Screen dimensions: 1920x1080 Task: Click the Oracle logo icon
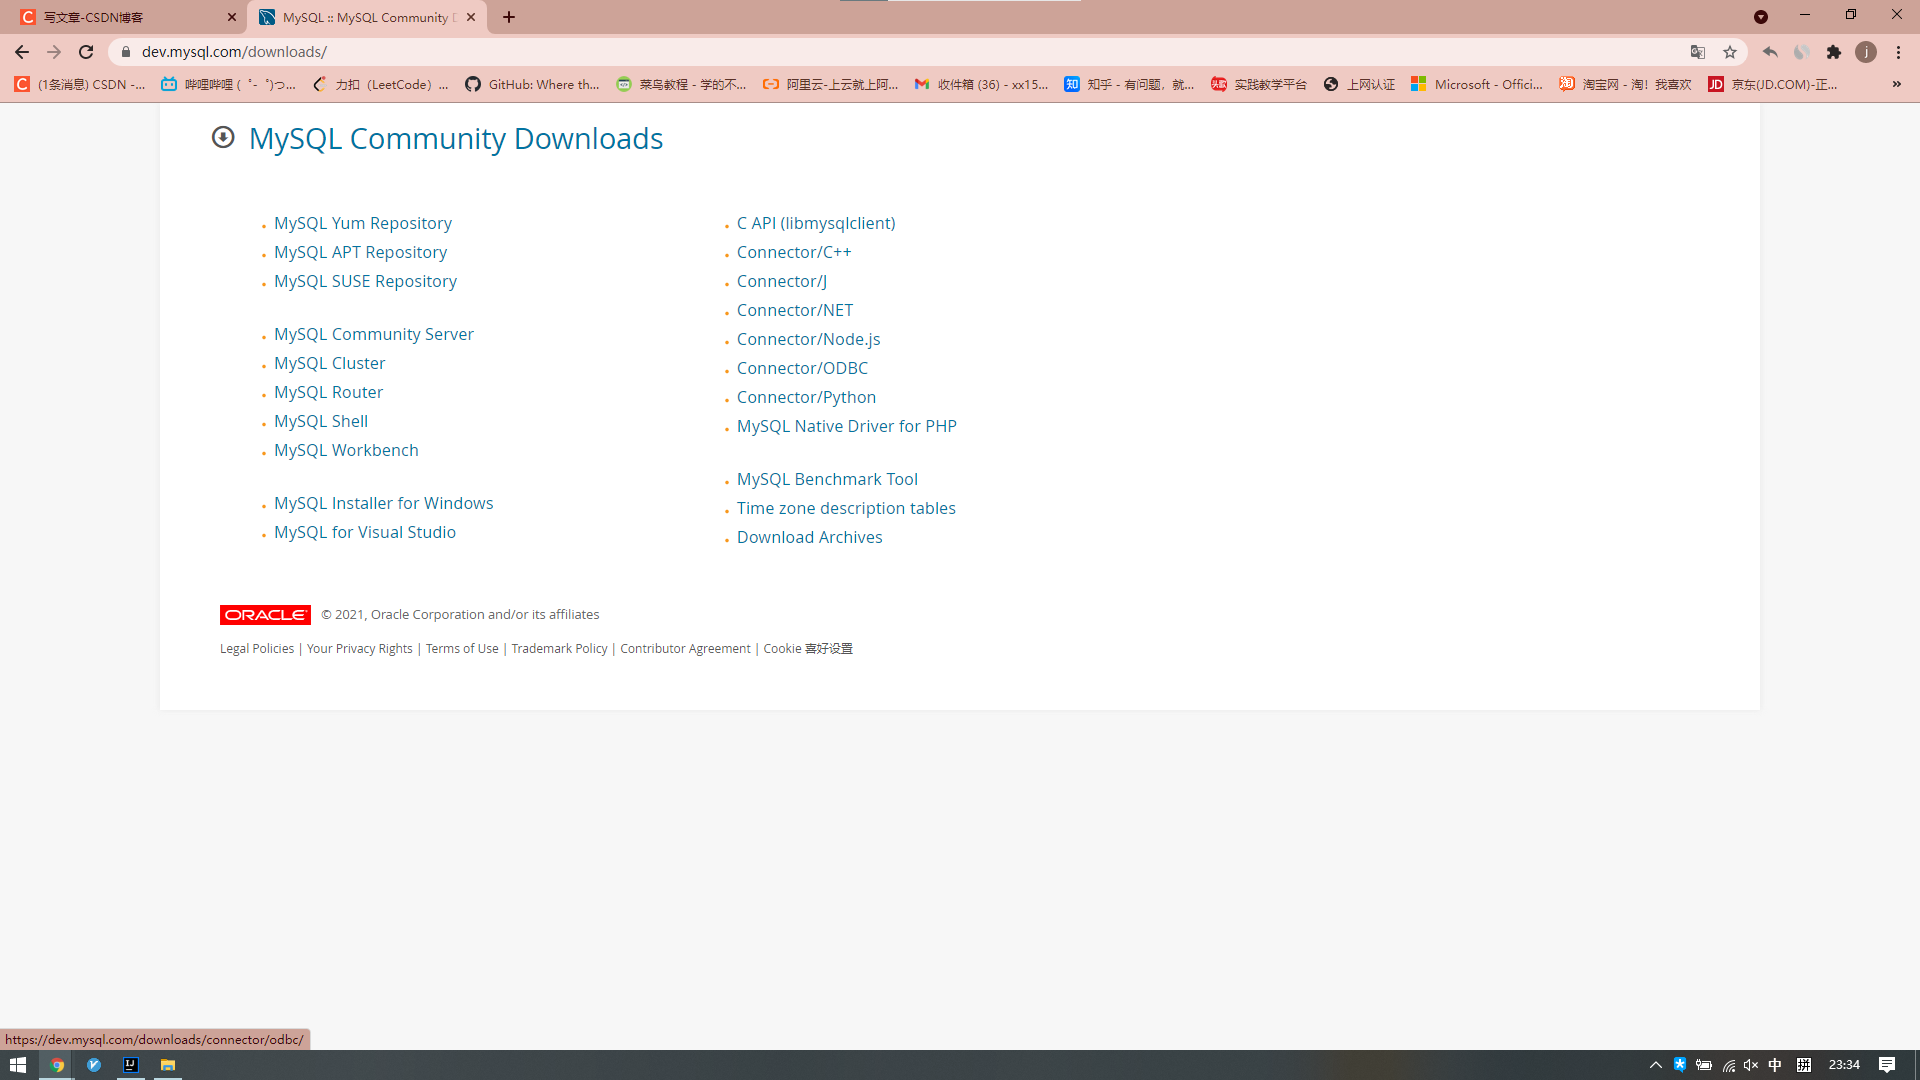[264, 613]
